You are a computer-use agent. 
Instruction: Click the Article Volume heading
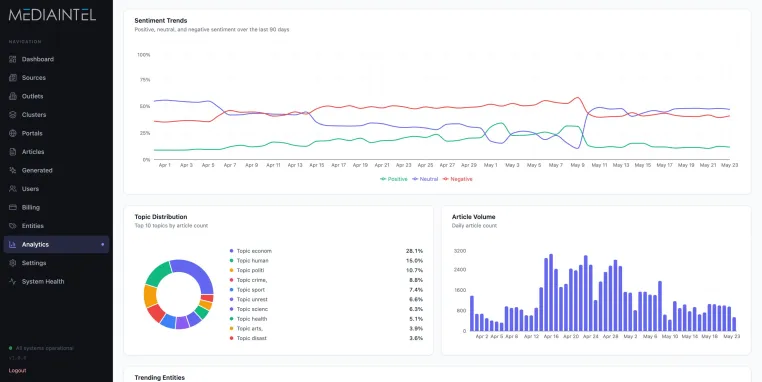click(474, 217)
